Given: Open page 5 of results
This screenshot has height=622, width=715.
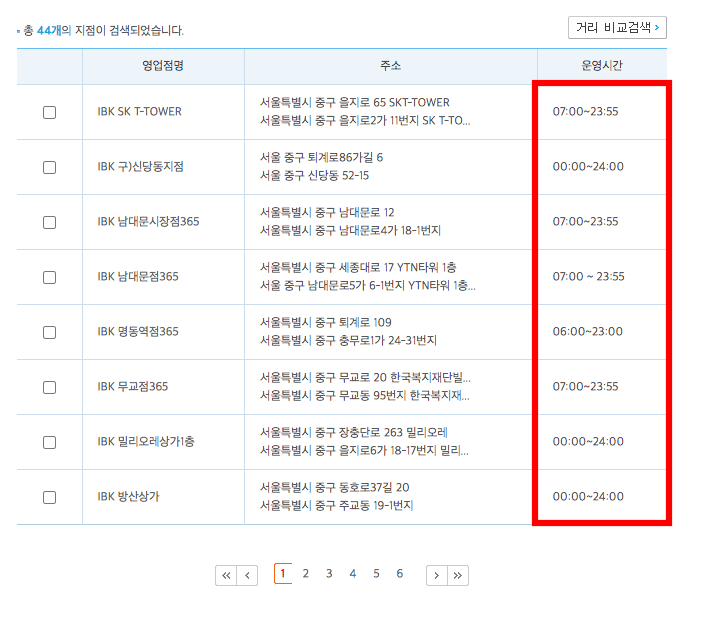Looking at the screenshot, I should tap(376, 574).
